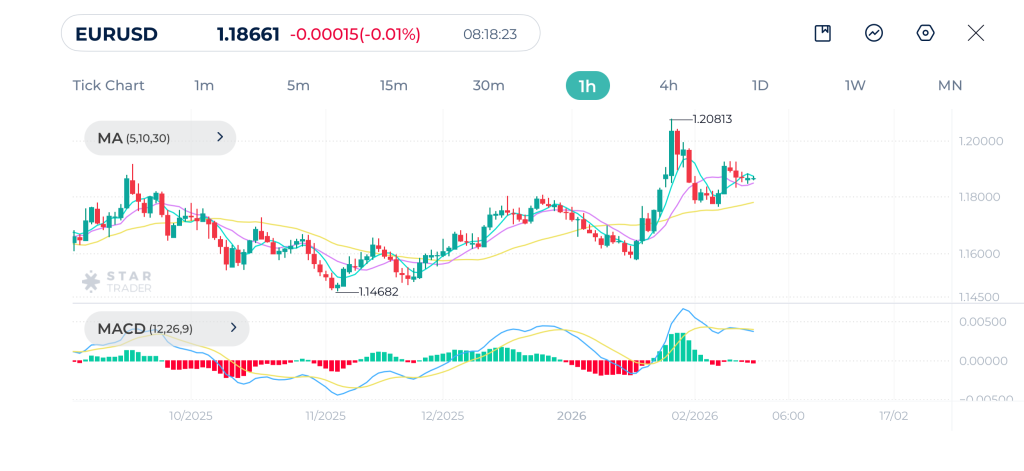Select the MN monthly timeframe

click(x=950, y=86)
